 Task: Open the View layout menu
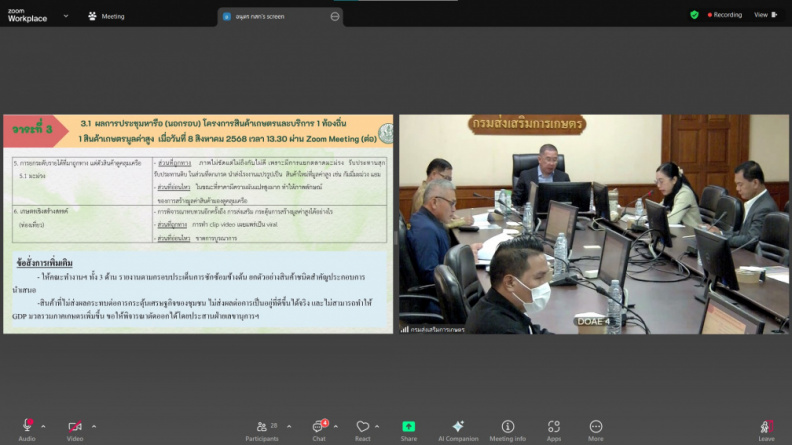(766, 15)
